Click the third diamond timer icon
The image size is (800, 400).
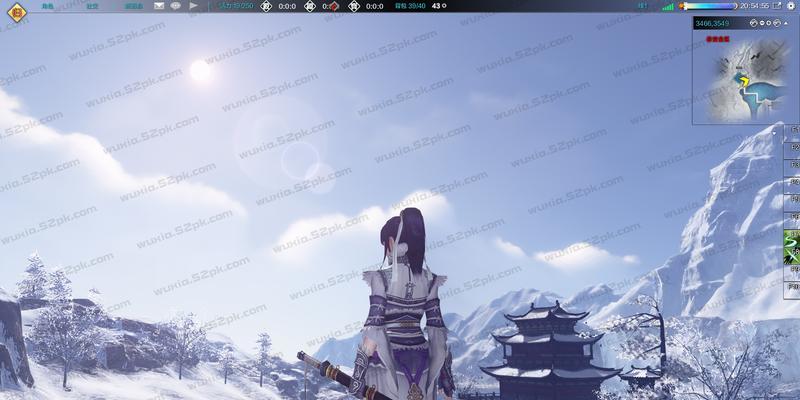pyautogui.click(x=354, y=6)
